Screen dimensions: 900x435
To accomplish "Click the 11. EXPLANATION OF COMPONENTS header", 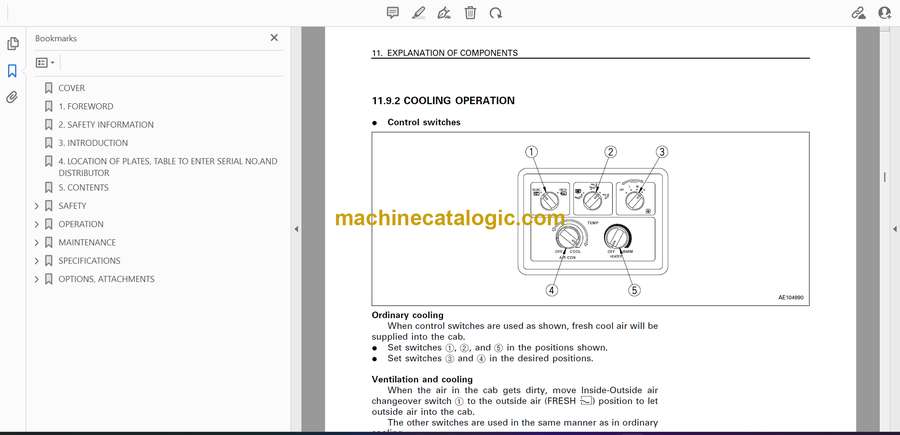I will coord(445,53).
